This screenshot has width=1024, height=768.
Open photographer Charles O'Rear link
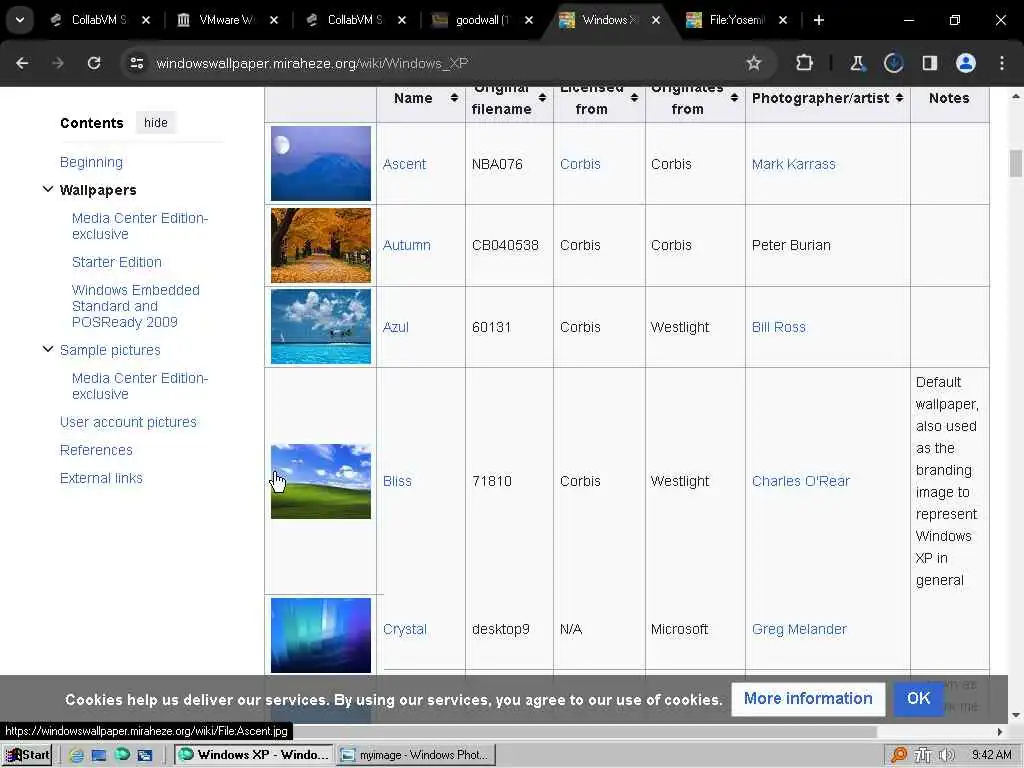click(x=801, y=481)
